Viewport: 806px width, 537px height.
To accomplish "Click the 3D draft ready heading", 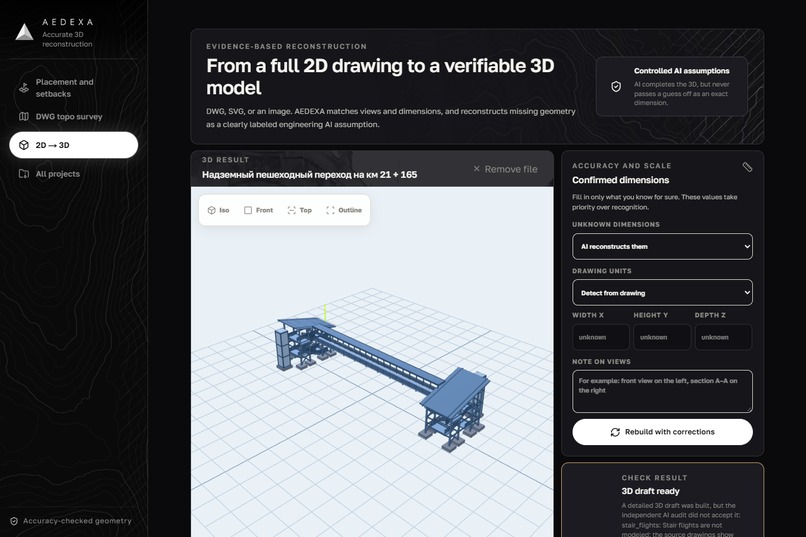I will 650,491.
